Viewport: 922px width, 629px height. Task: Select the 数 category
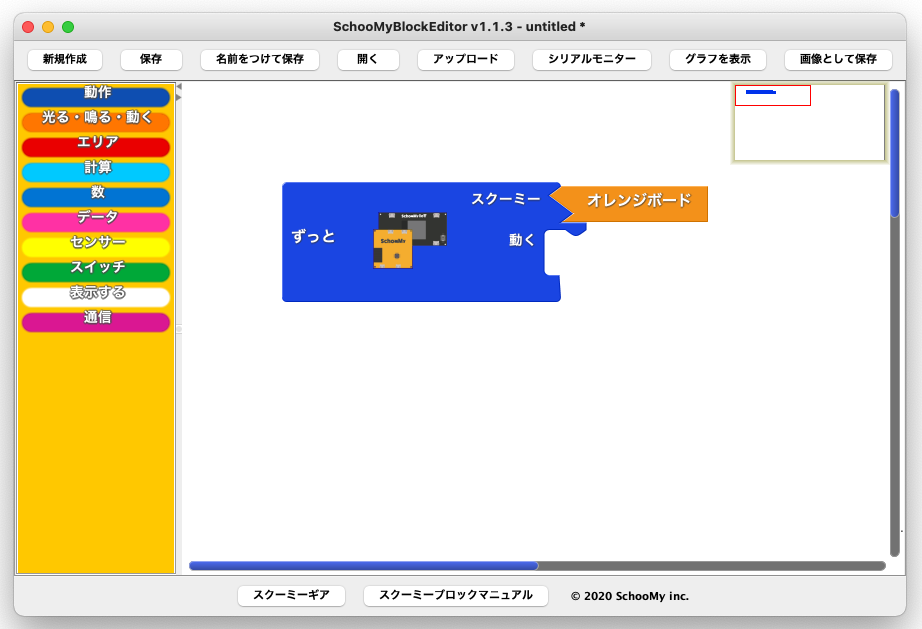click(96, 196)
